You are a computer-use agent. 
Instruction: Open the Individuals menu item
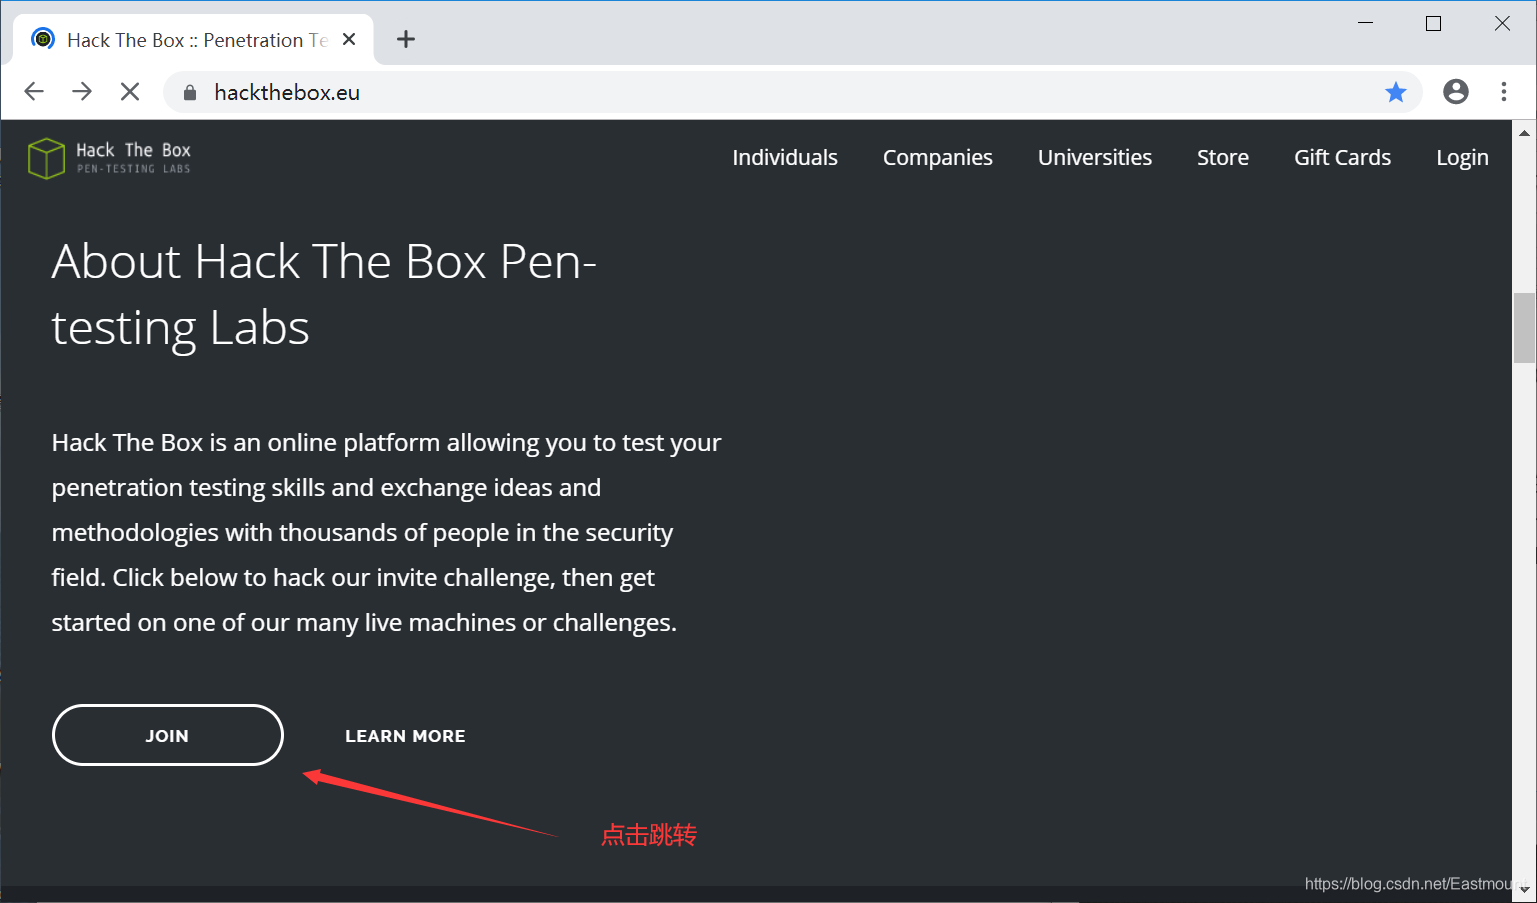[785, 157]
